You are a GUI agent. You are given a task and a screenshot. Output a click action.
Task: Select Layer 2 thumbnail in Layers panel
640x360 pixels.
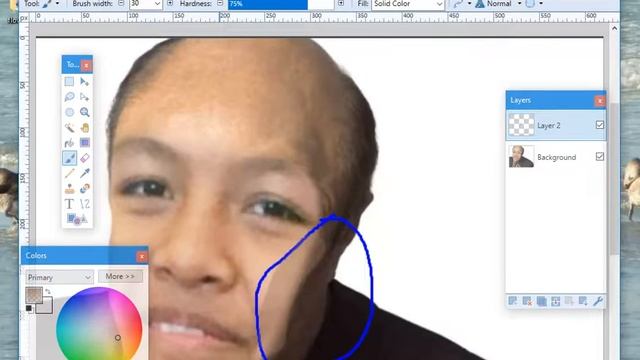521,125
